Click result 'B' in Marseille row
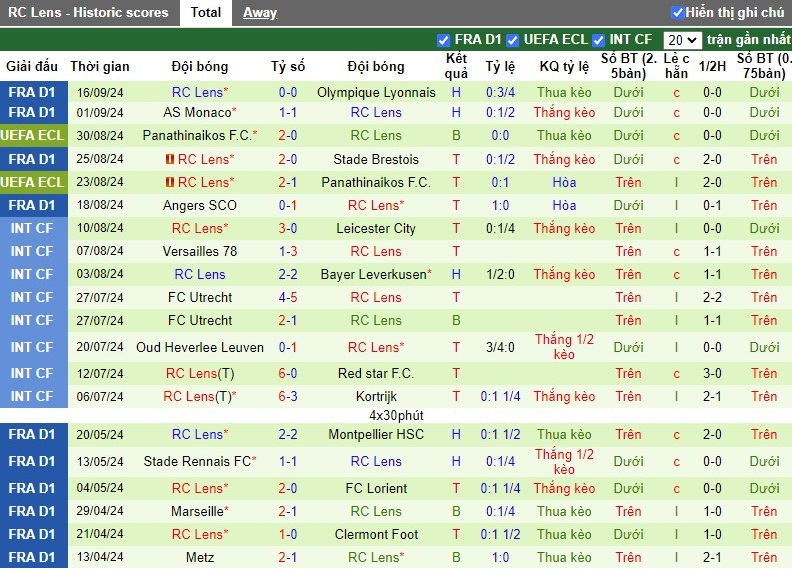The image size is (792, 571). click(x=456, y=511)
